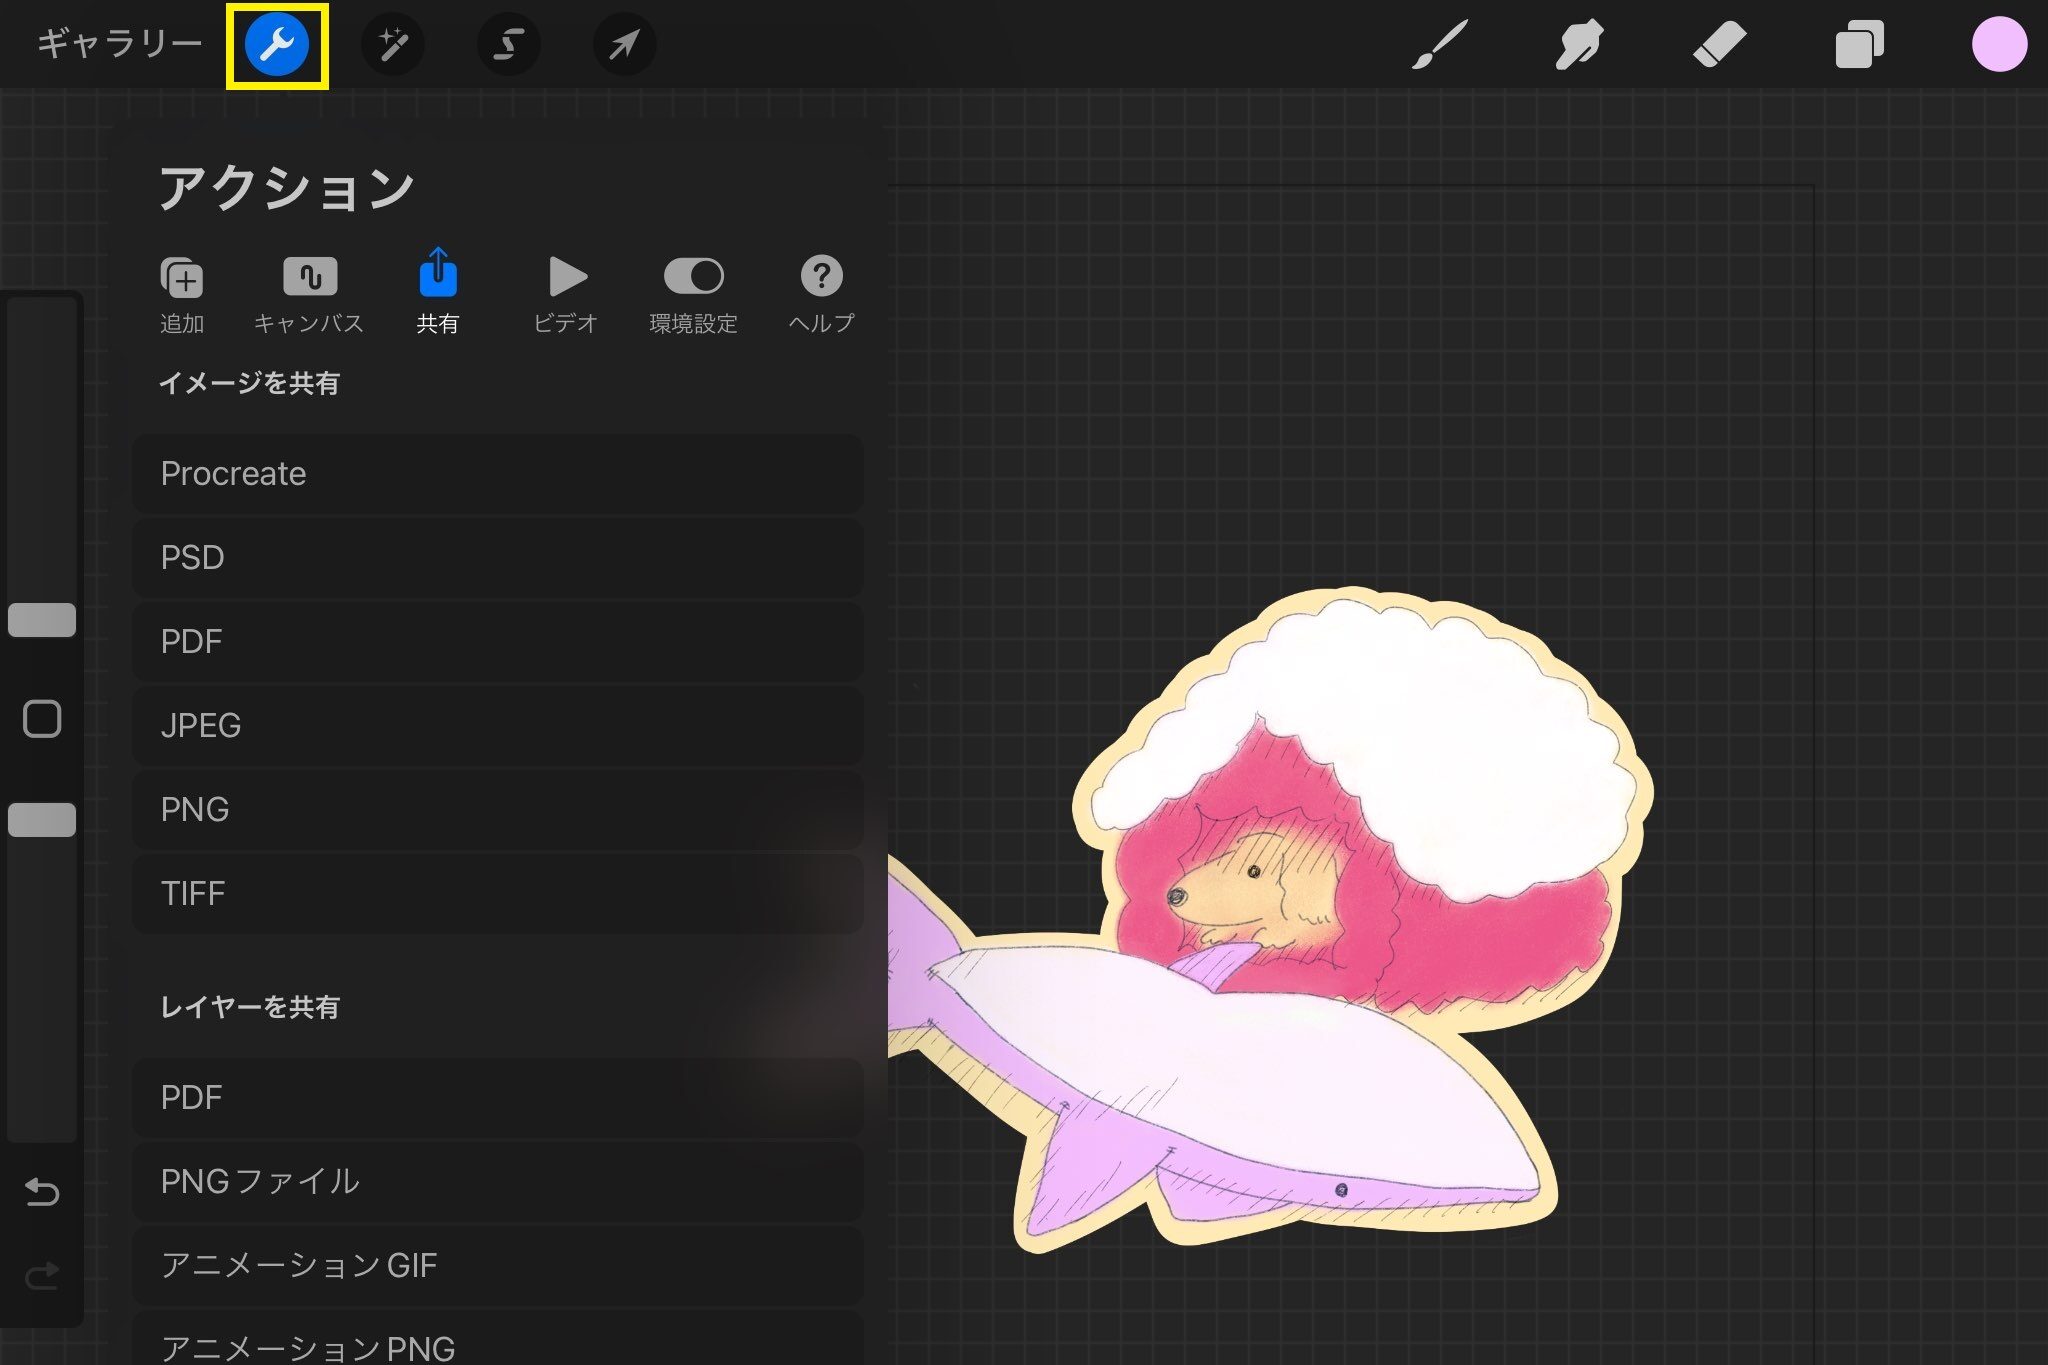The height and width of the screenshot is (1365, 2048).
Task: Activate the Transform arrow tool
Action: [624, 45]
